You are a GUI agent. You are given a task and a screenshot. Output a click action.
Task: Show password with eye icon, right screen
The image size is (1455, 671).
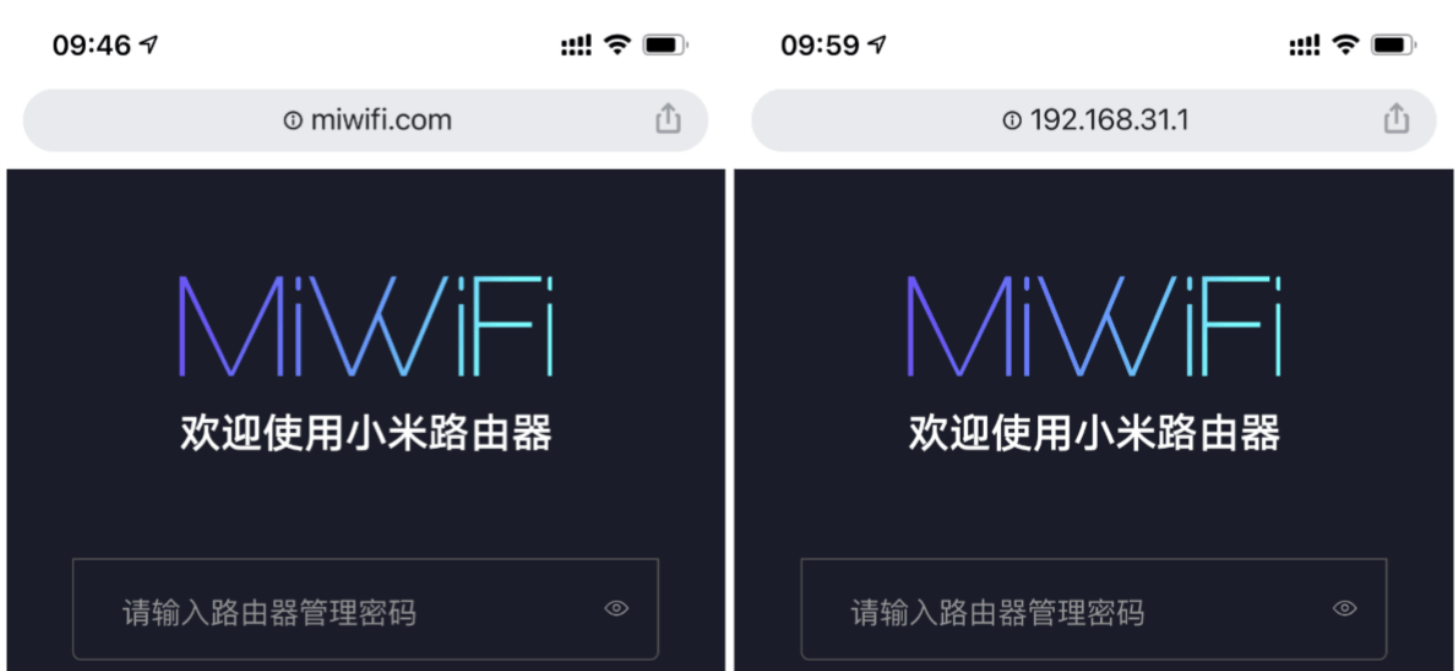tap(1345, 608)
